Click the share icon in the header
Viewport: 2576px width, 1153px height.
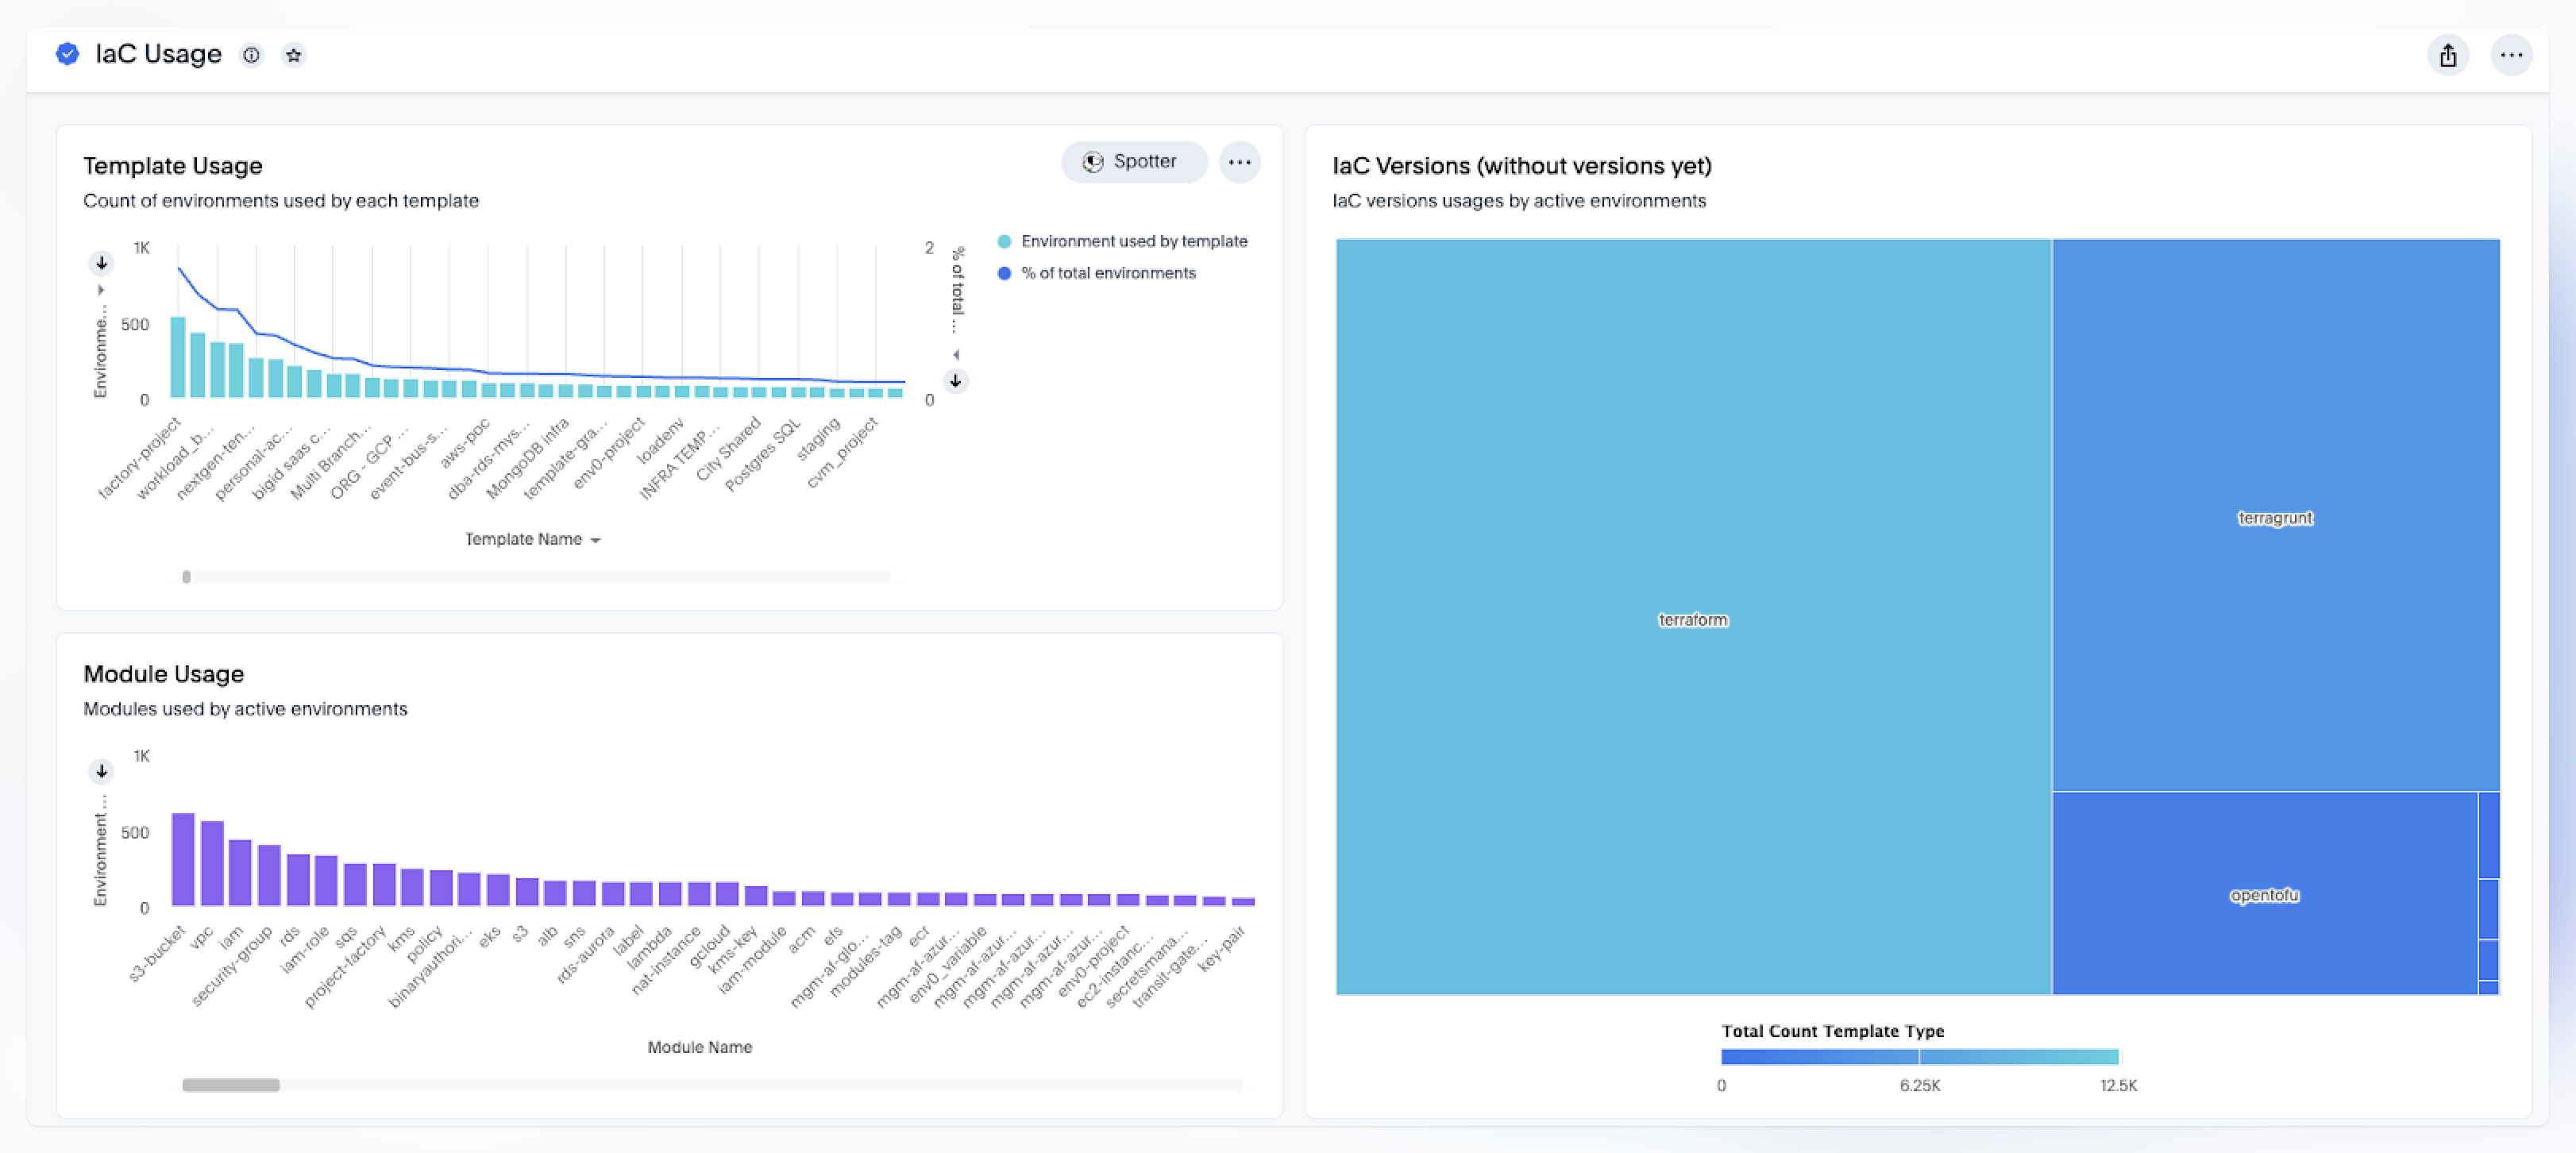2447,55
